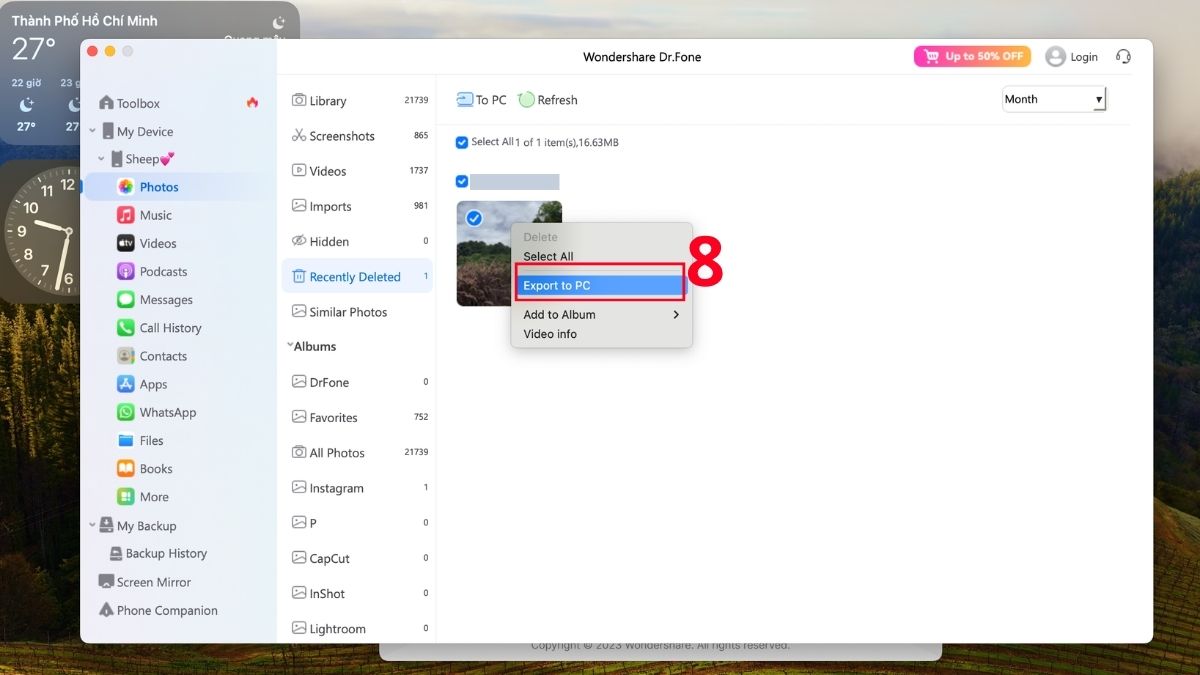Open the Files folder icon
This screenshot has width=1200, height=675.
pyautogui.click(x=125, y=440)
